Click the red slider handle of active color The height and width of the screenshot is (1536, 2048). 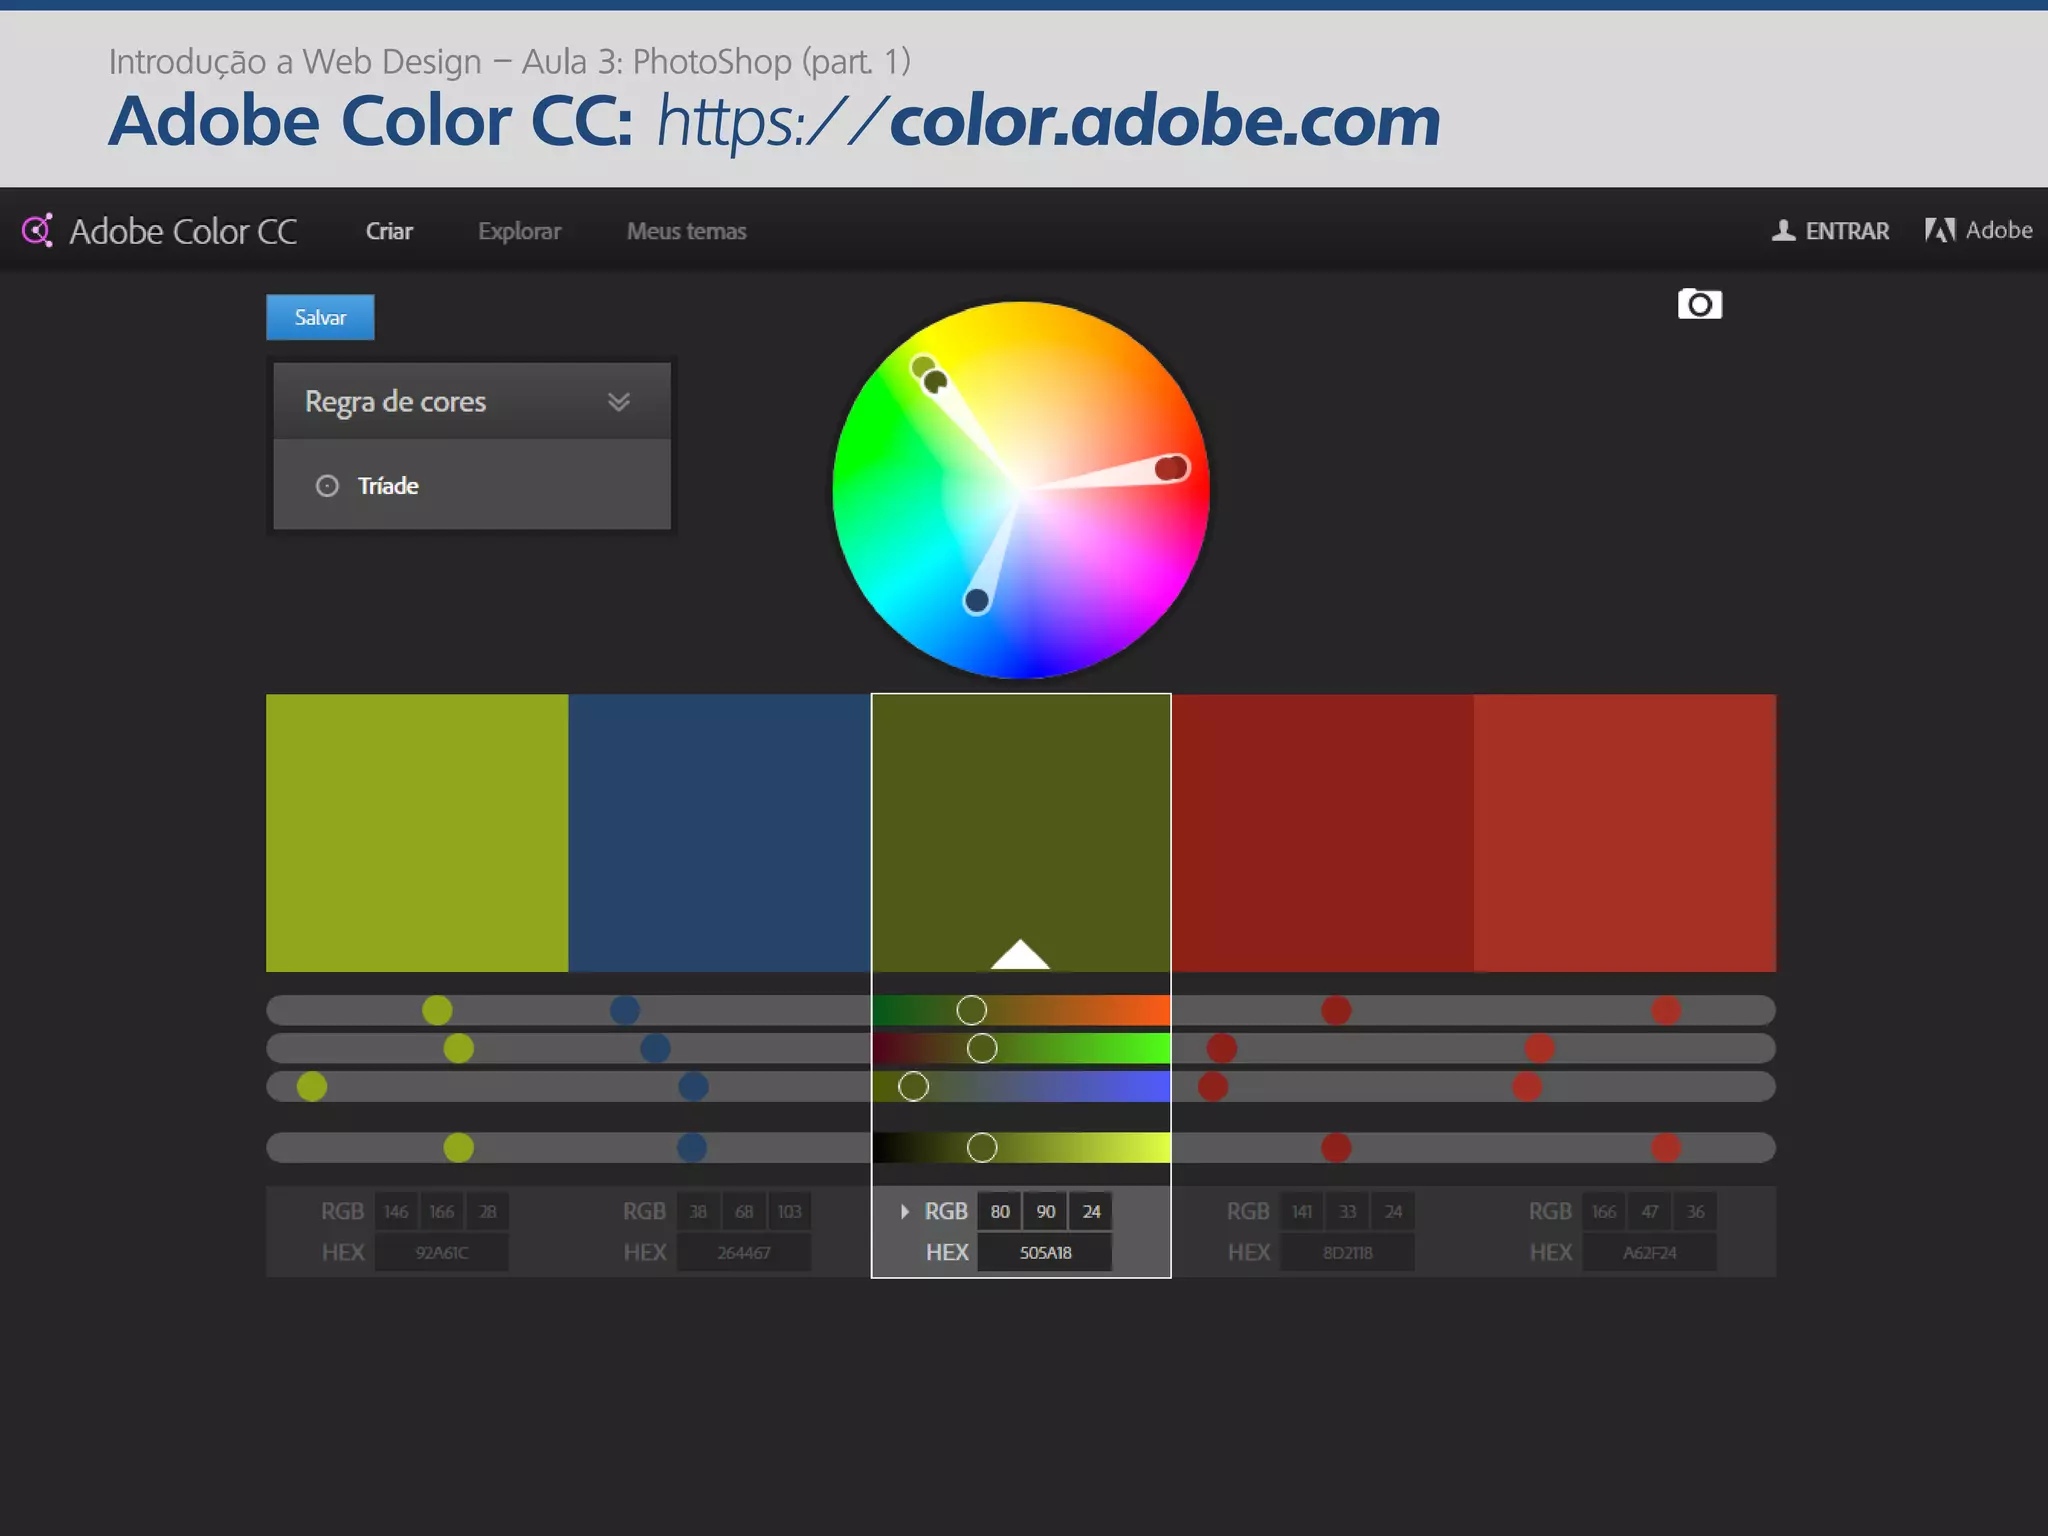[x=971, y=1010]
